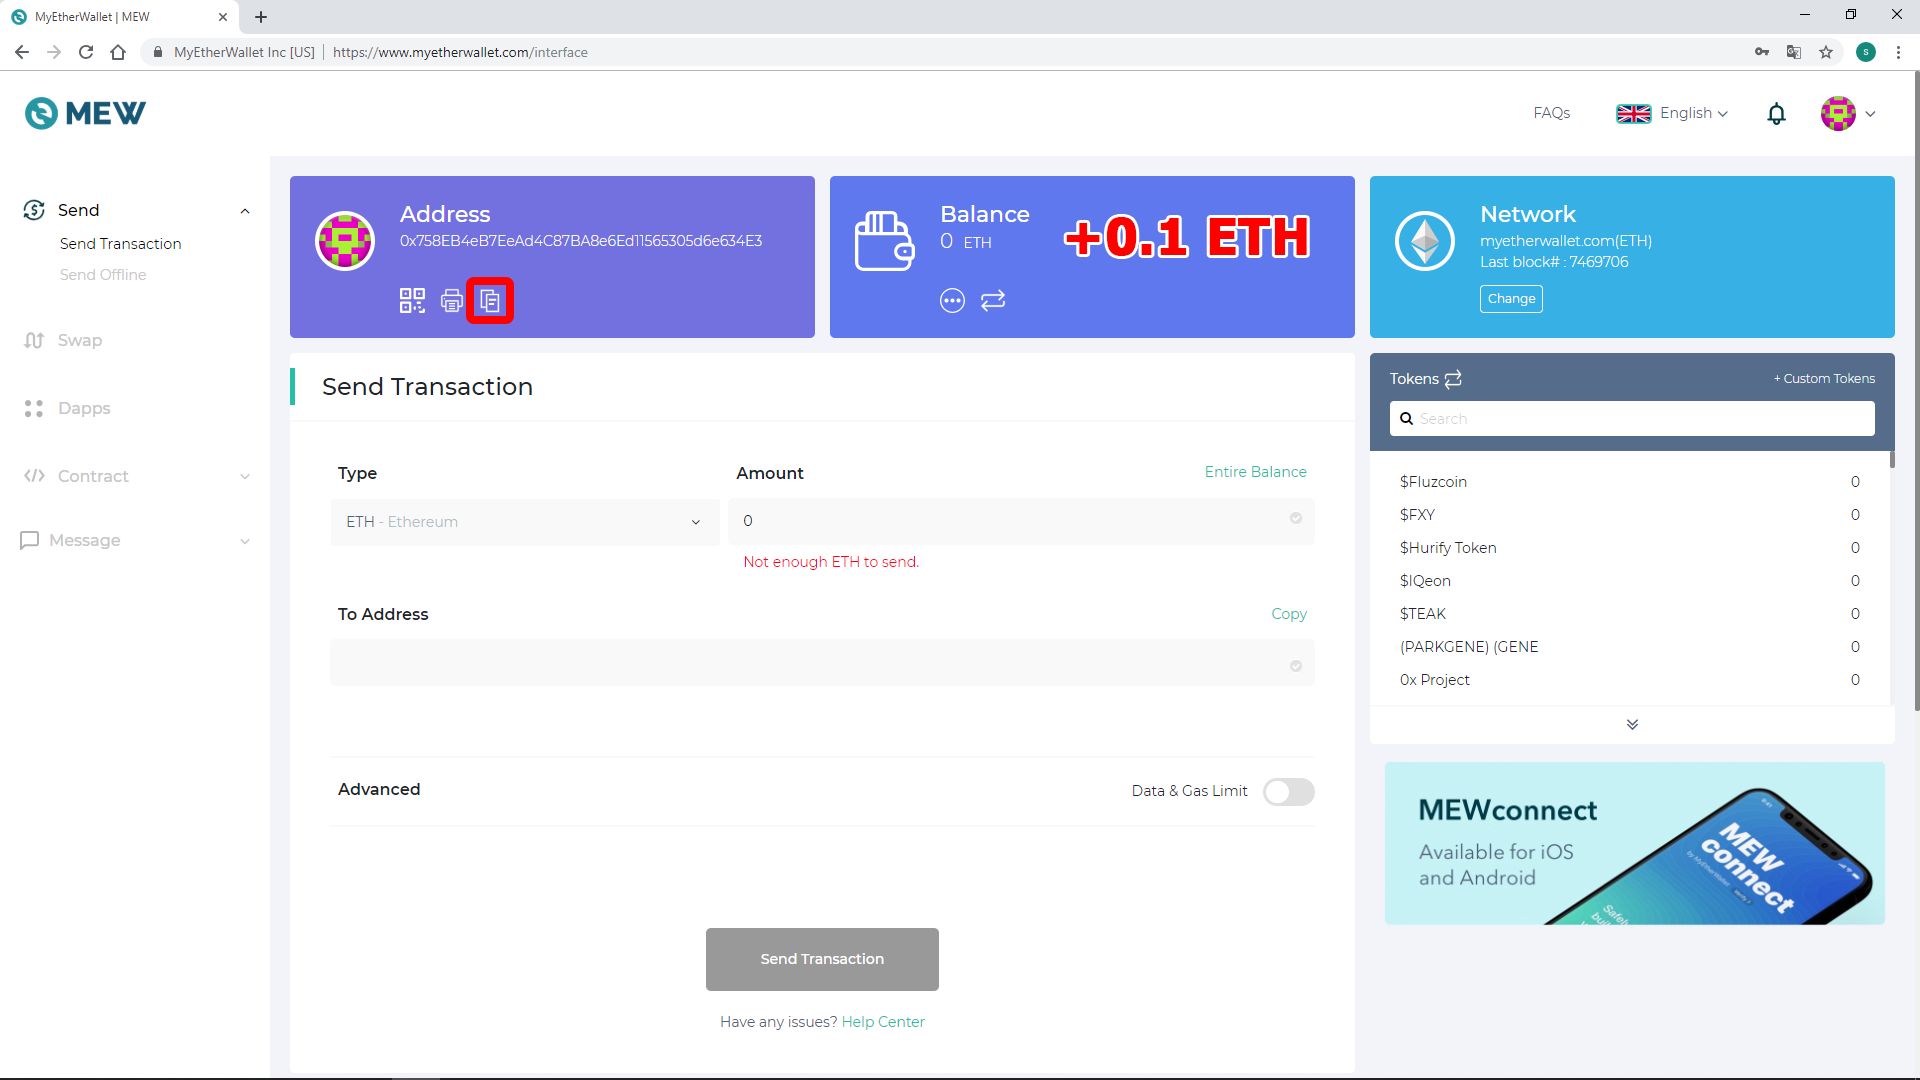Click the Amount input field
Viewport: 1920px width, 1080px height.
point(1022,521)
